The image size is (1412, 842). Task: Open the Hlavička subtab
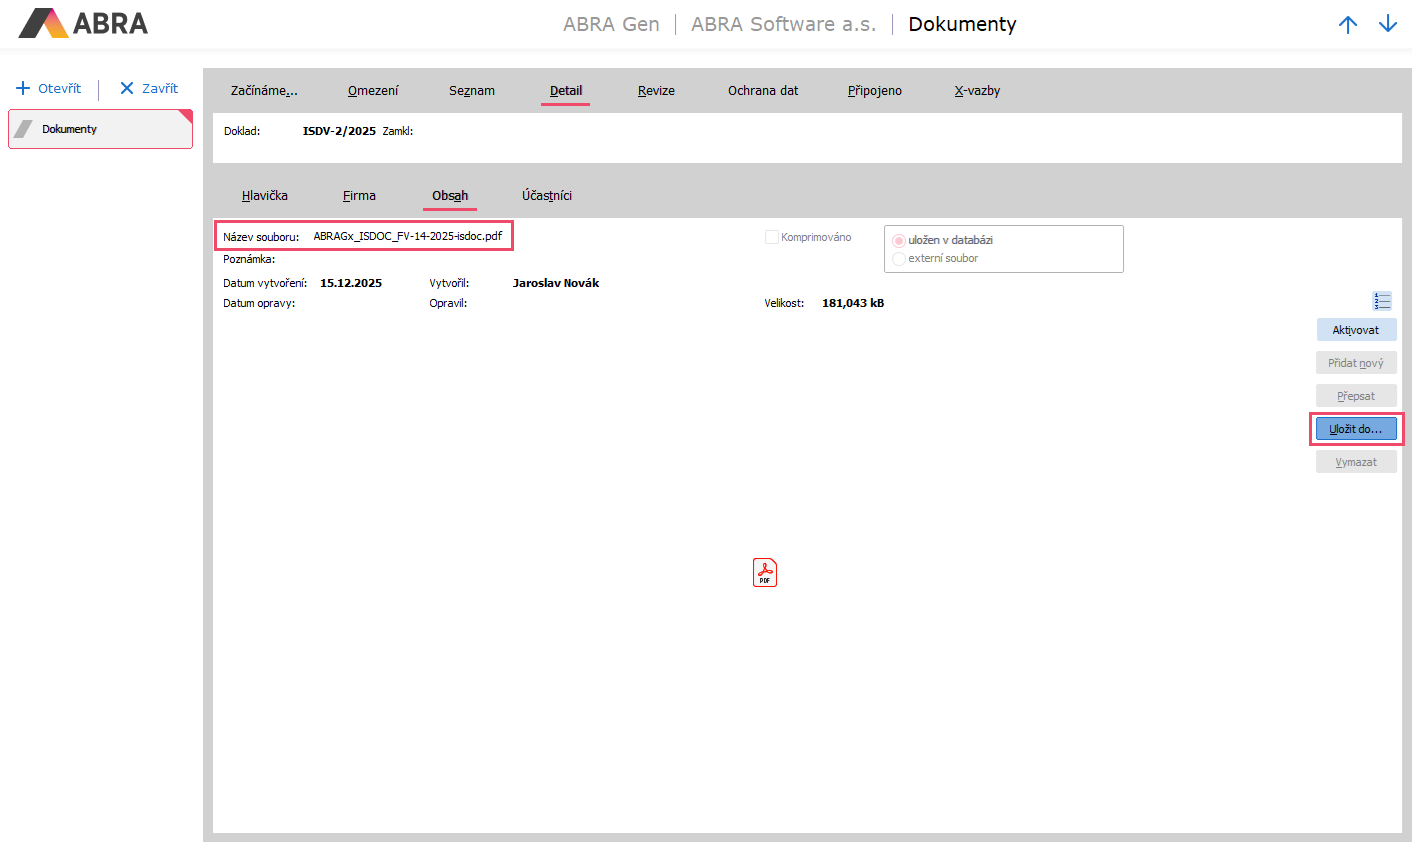(265, 196)
